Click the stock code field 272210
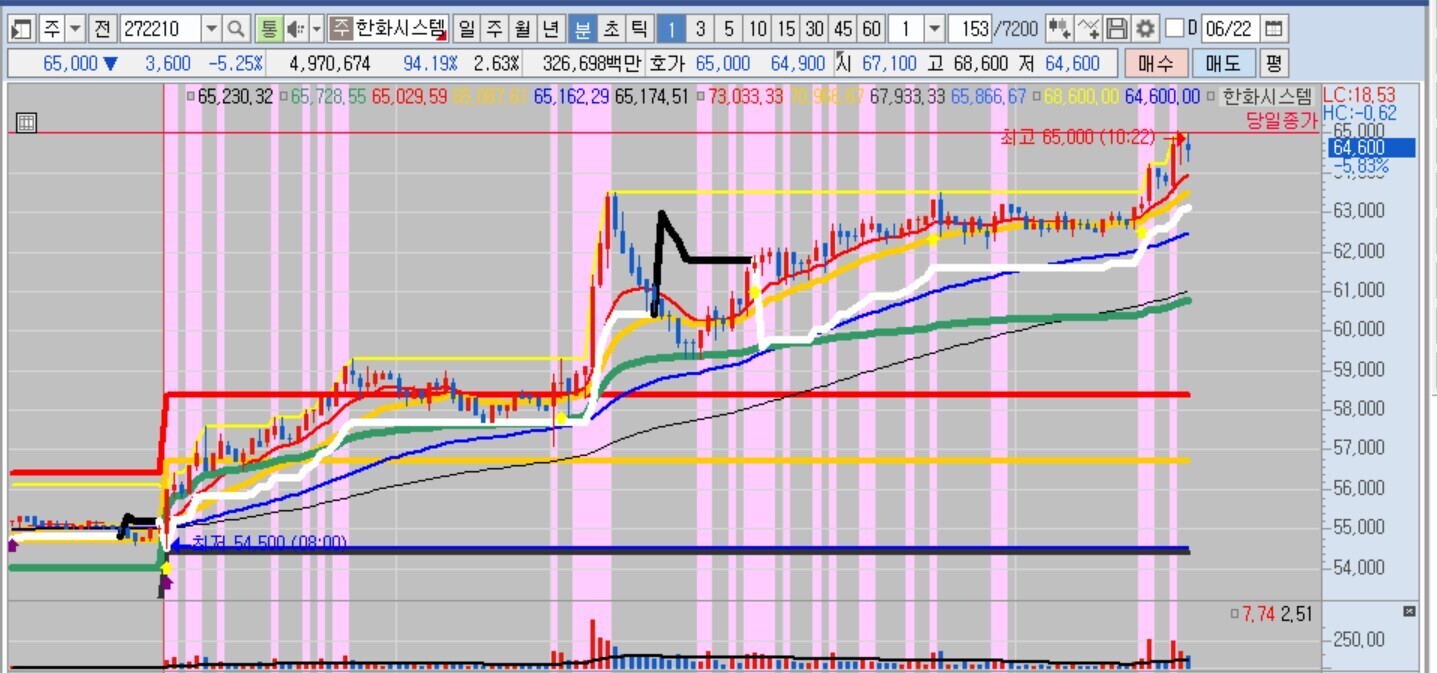The width and height of the screenshot is (1437, 673). pyautogui.click(x=159, y=28)
